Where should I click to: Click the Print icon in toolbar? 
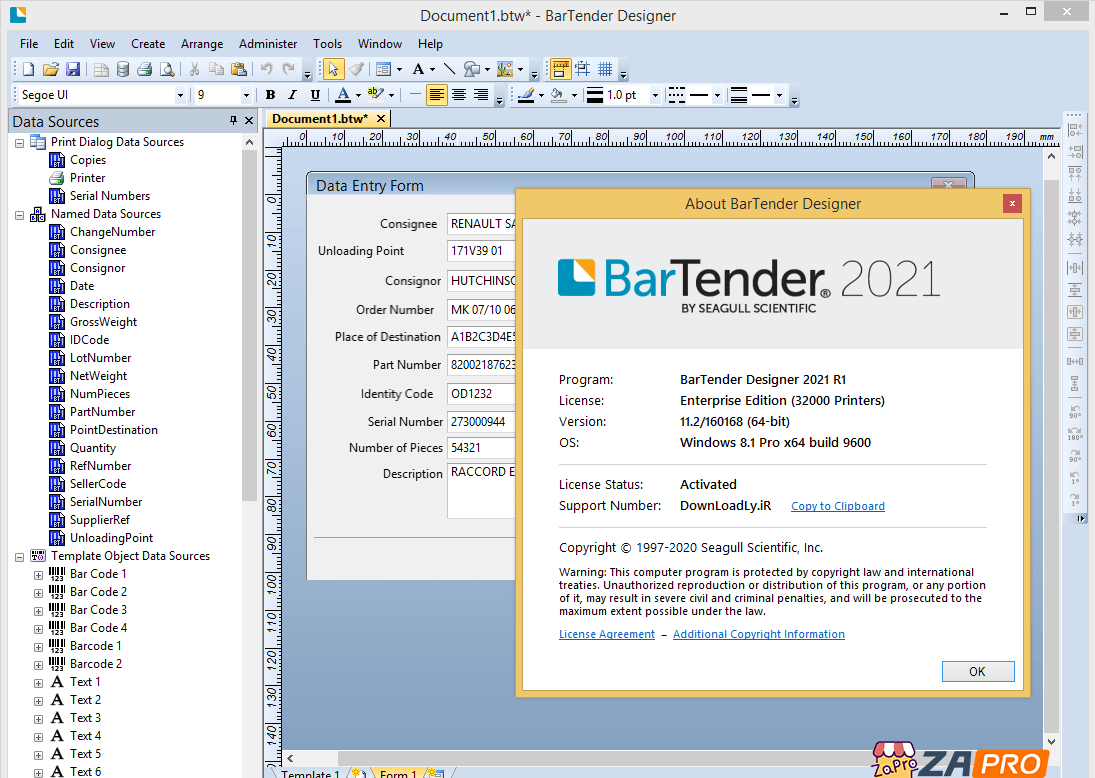click(x=145, y=69)
